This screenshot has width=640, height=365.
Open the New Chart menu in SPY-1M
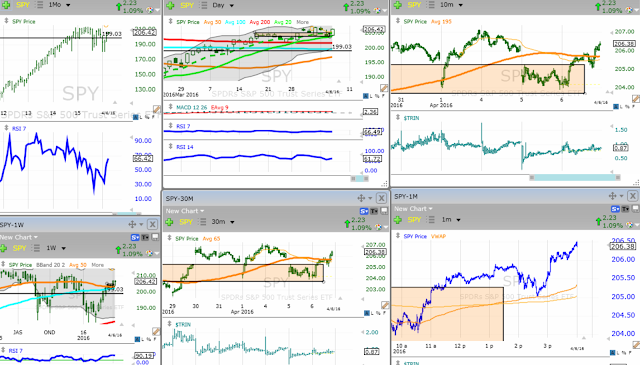(413, 209)
